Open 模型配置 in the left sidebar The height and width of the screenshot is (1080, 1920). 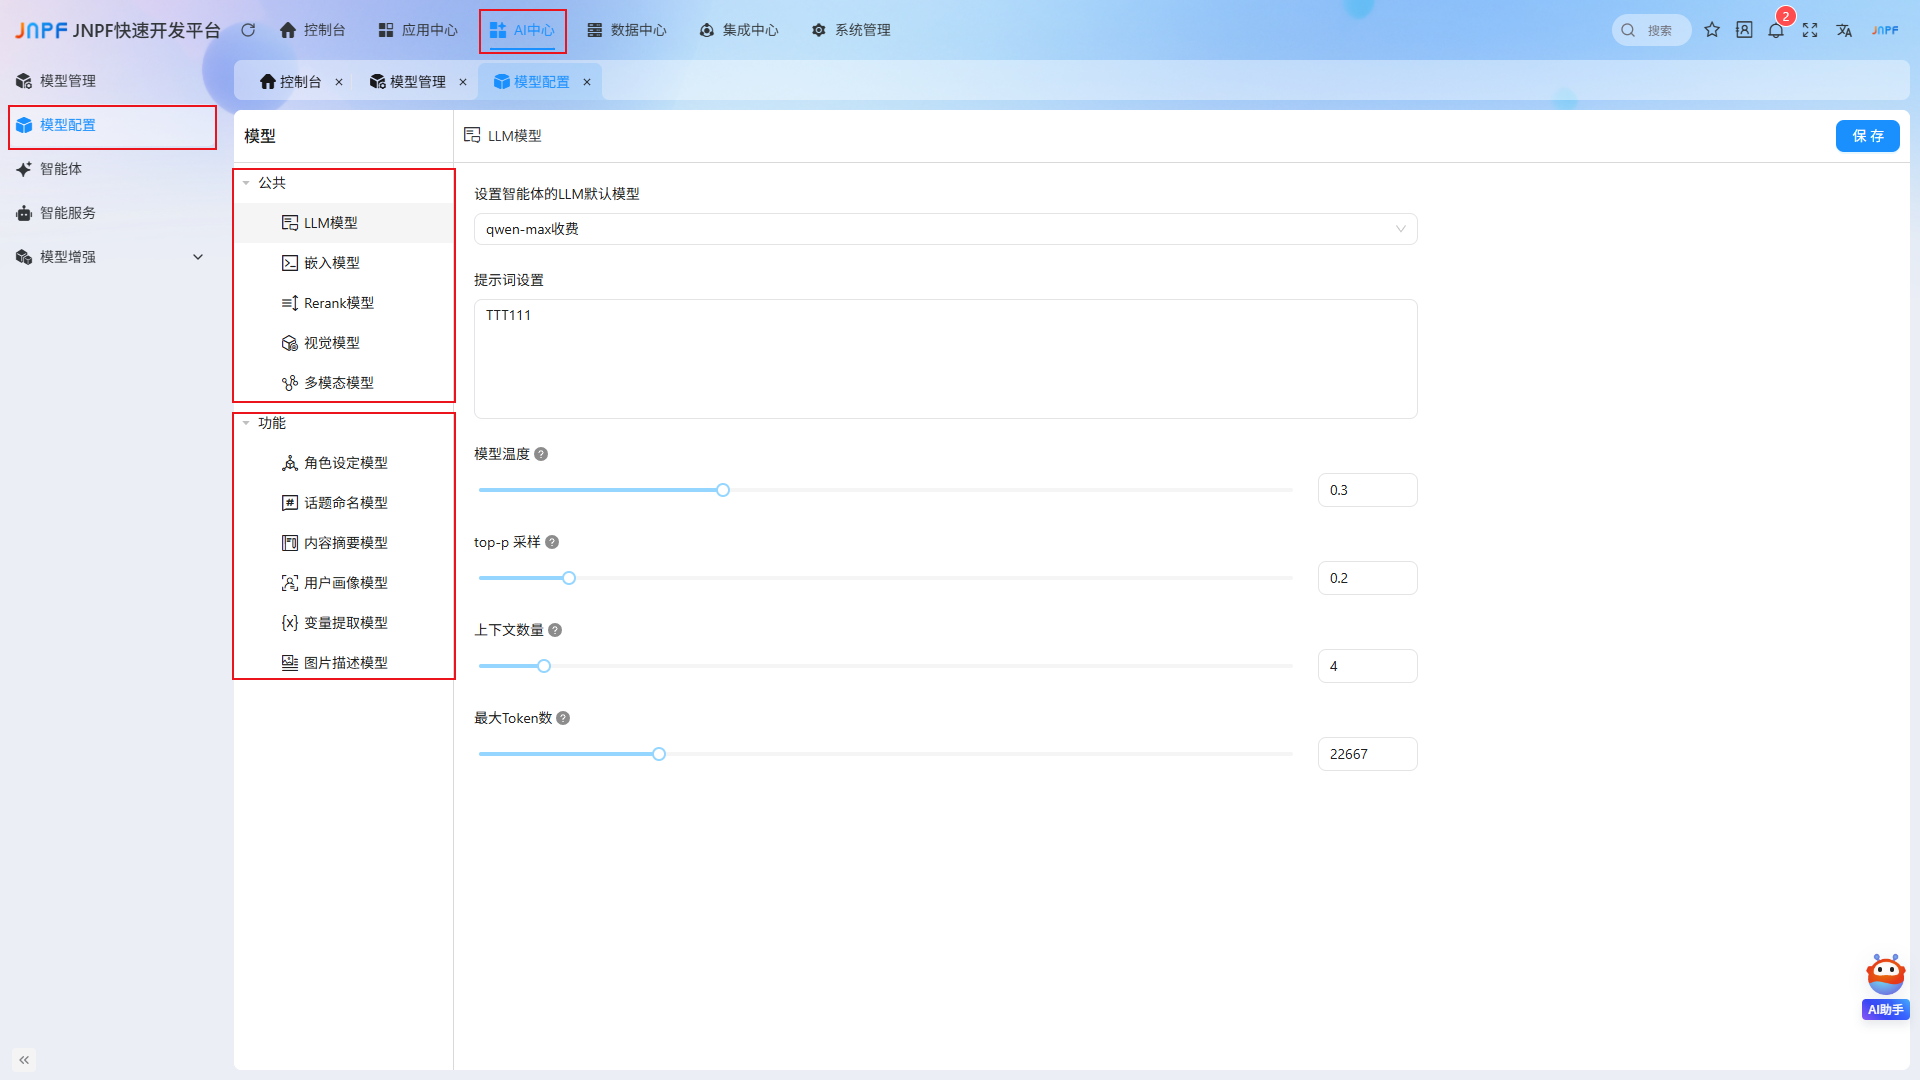[x=112, y=125]
